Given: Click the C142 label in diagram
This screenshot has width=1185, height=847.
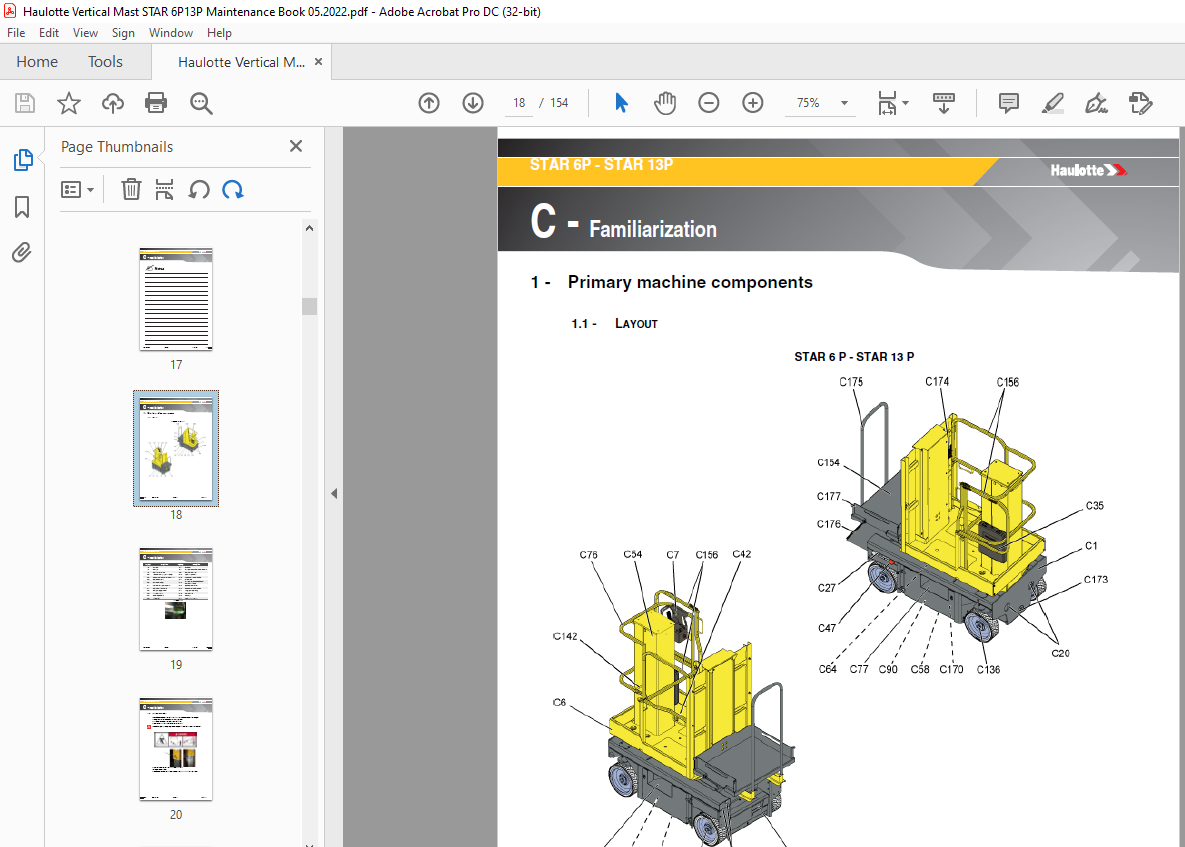Looking at the screenshot, I should point(565,636).
